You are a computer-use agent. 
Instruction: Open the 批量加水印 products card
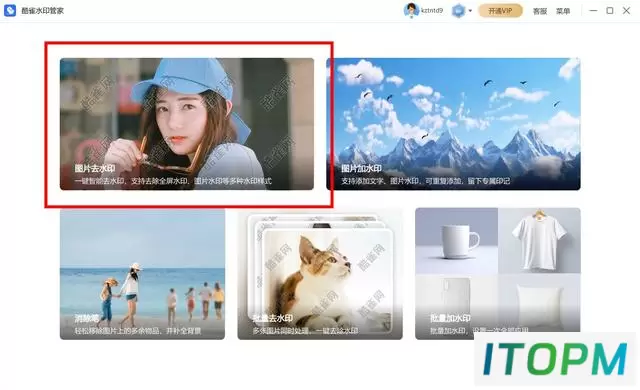[498, 274]
